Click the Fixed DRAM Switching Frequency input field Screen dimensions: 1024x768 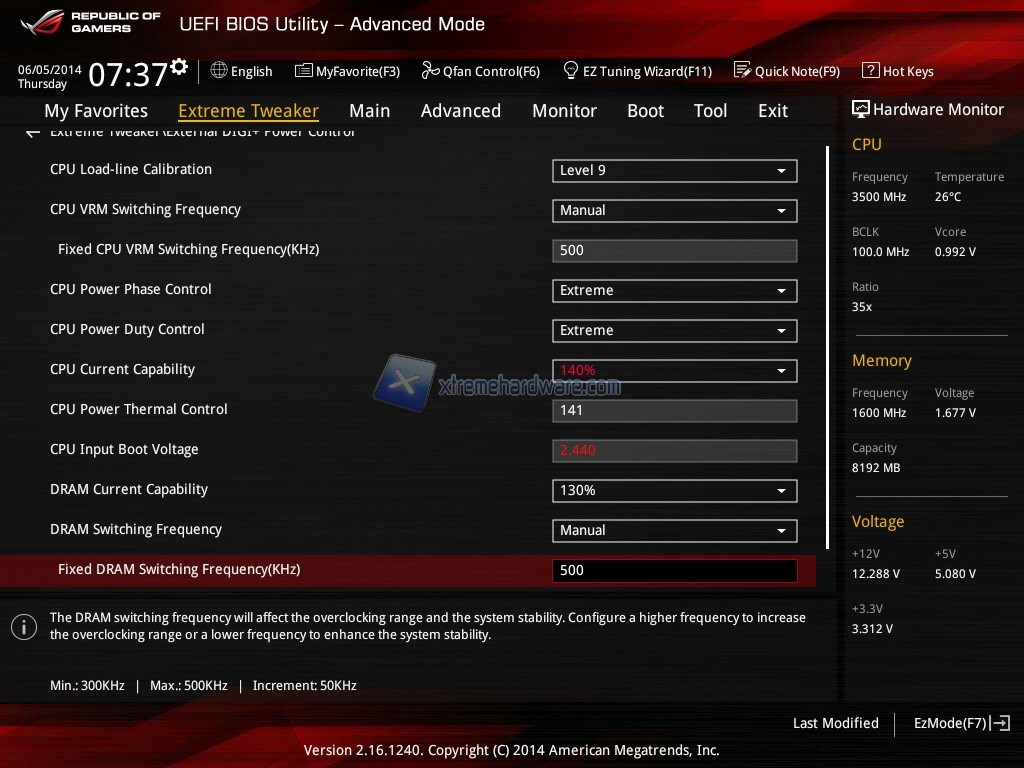[x=674, y=571]
